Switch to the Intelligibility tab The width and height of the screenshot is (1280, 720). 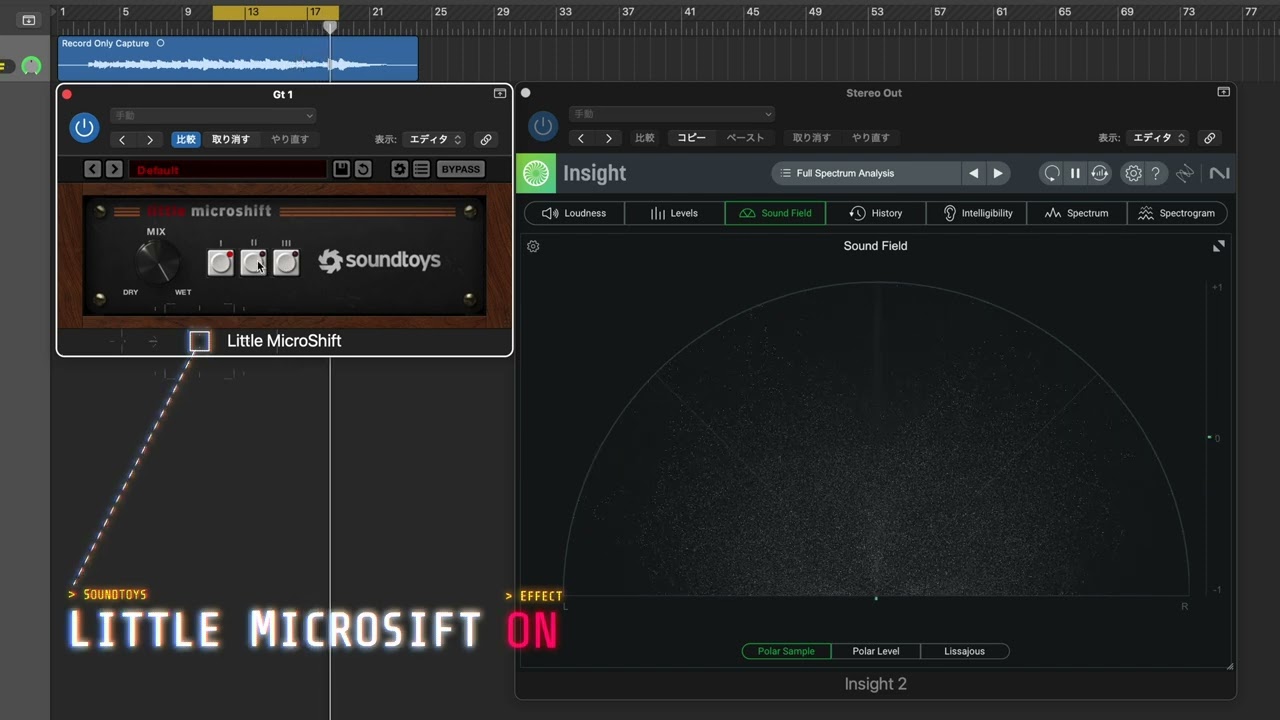[976, 213]
